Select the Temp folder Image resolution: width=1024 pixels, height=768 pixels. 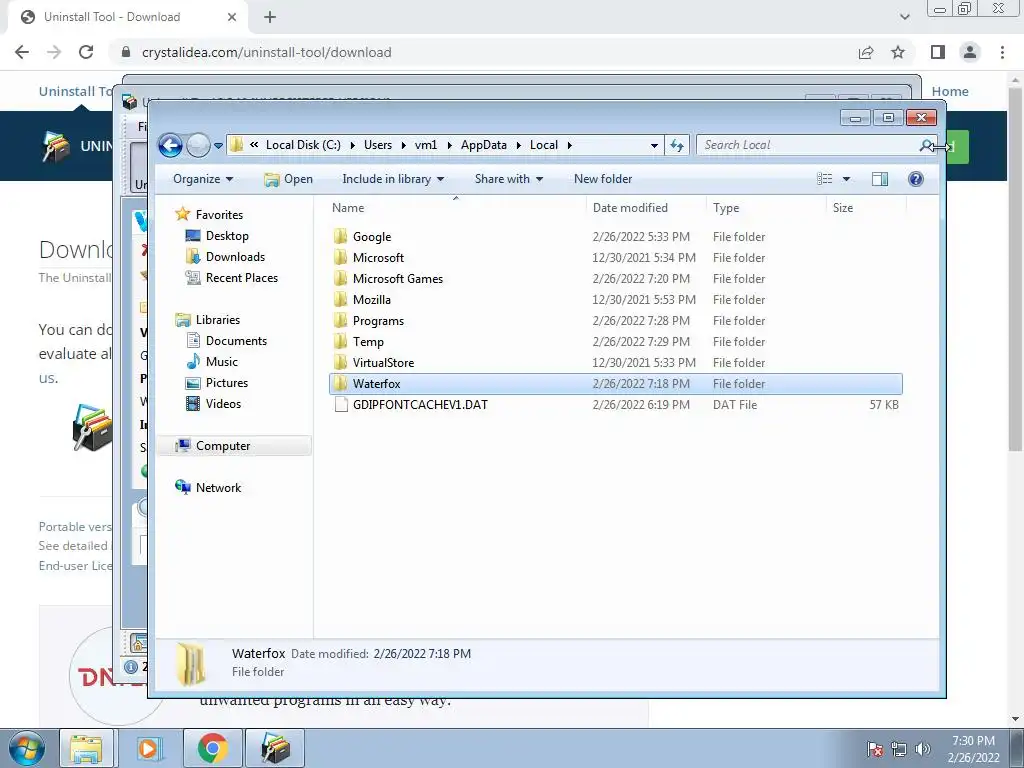(368, 342)
